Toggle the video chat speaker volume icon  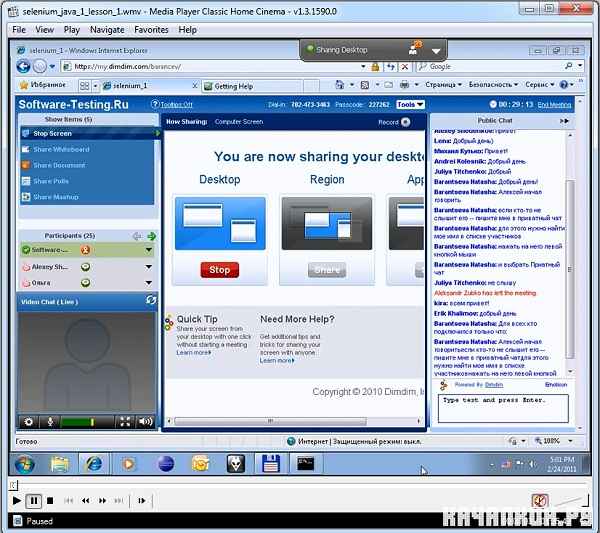coord(145,422)
